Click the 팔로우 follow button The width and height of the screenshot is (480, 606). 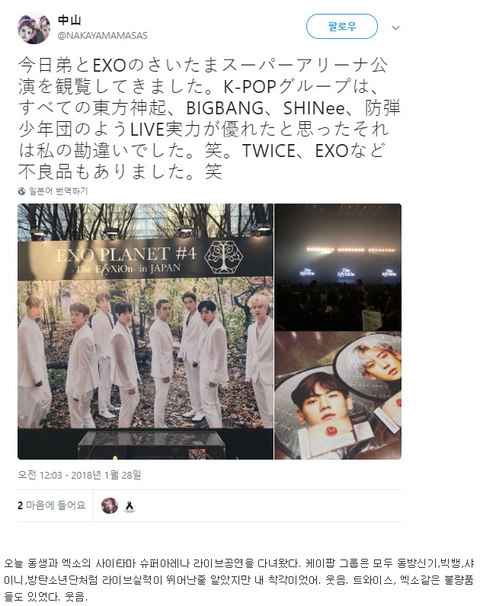[342, 27]
